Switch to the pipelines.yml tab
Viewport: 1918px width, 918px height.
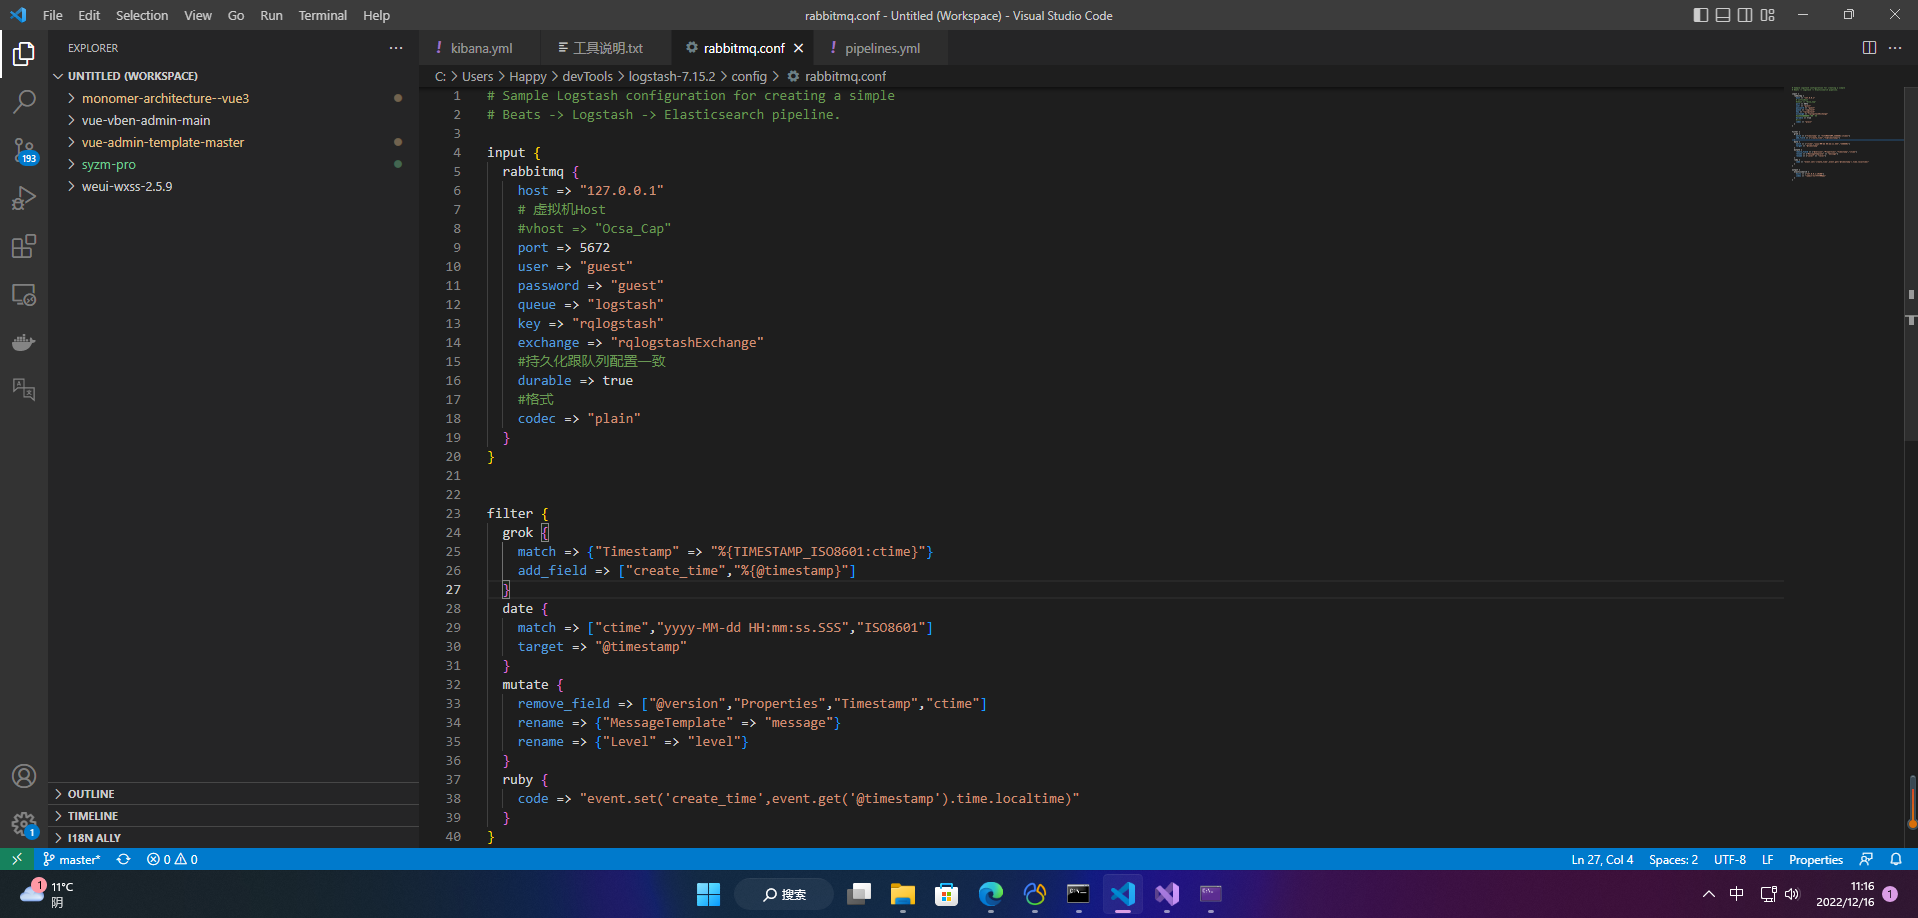(x=880, y=48)
